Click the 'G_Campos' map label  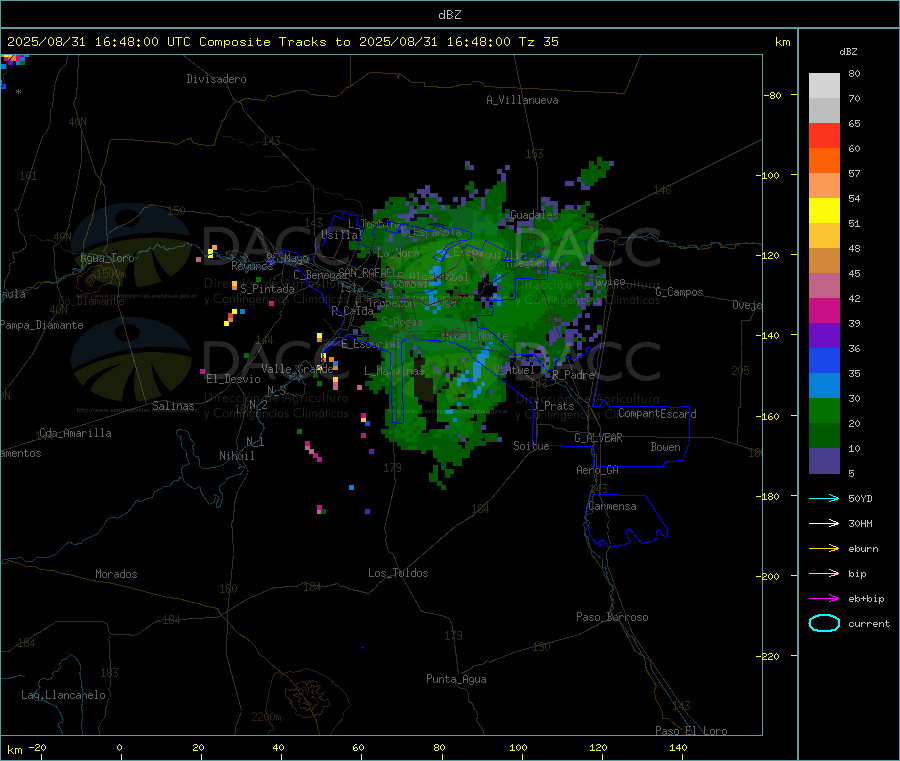pyautogui.click(x=679, y=292)
